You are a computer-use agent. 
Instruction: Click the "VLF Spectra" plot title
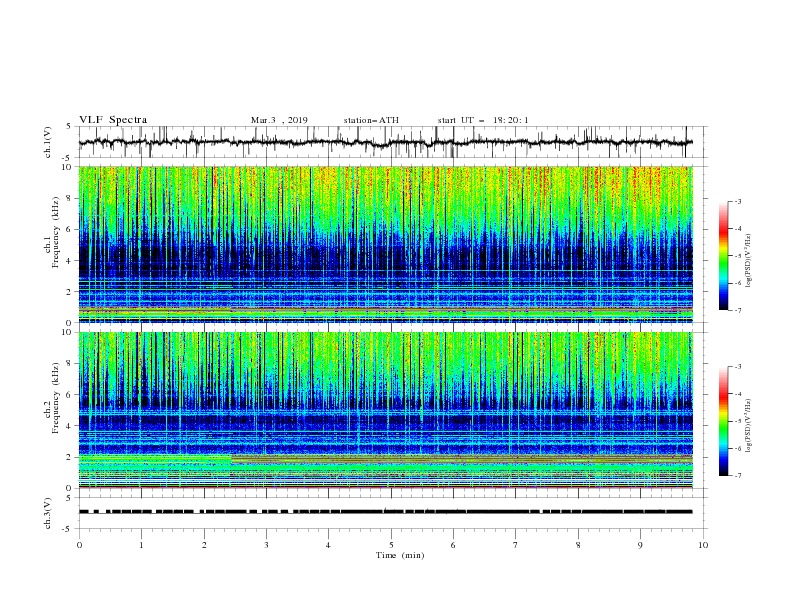click(x=113, y=120)
